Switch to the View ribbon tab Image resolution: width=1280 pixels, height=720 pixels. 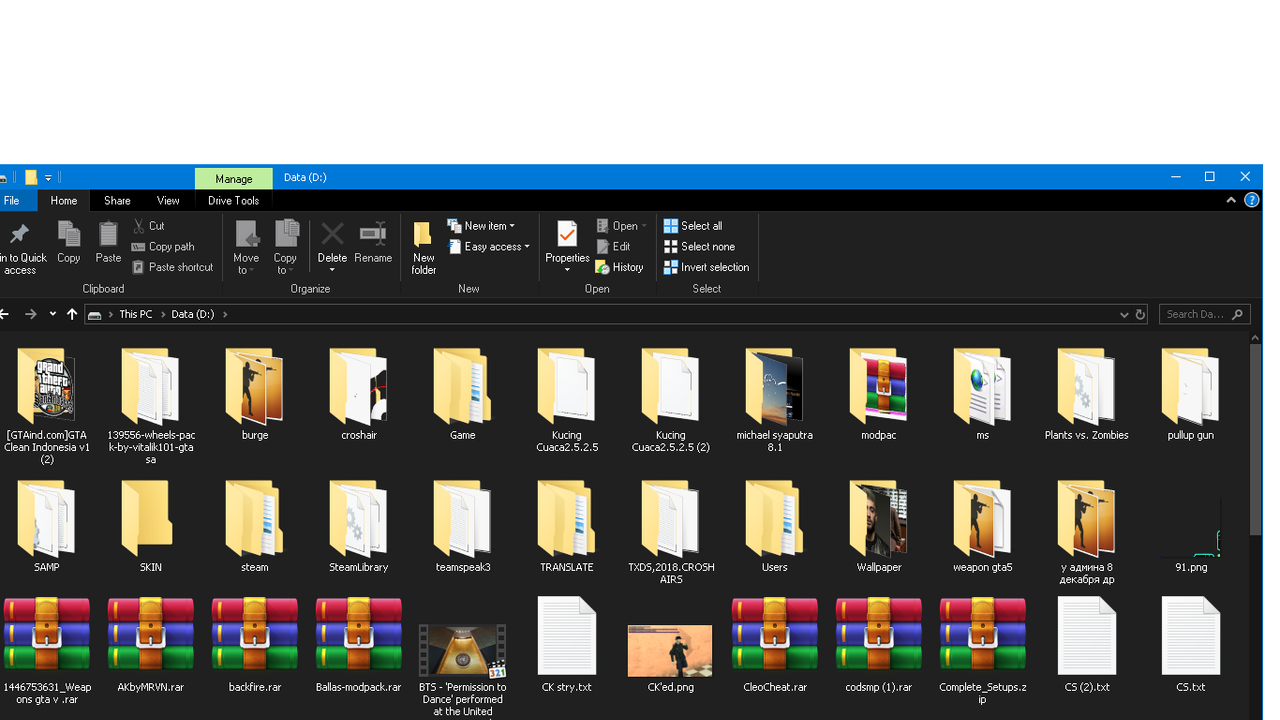click(168, 201)
